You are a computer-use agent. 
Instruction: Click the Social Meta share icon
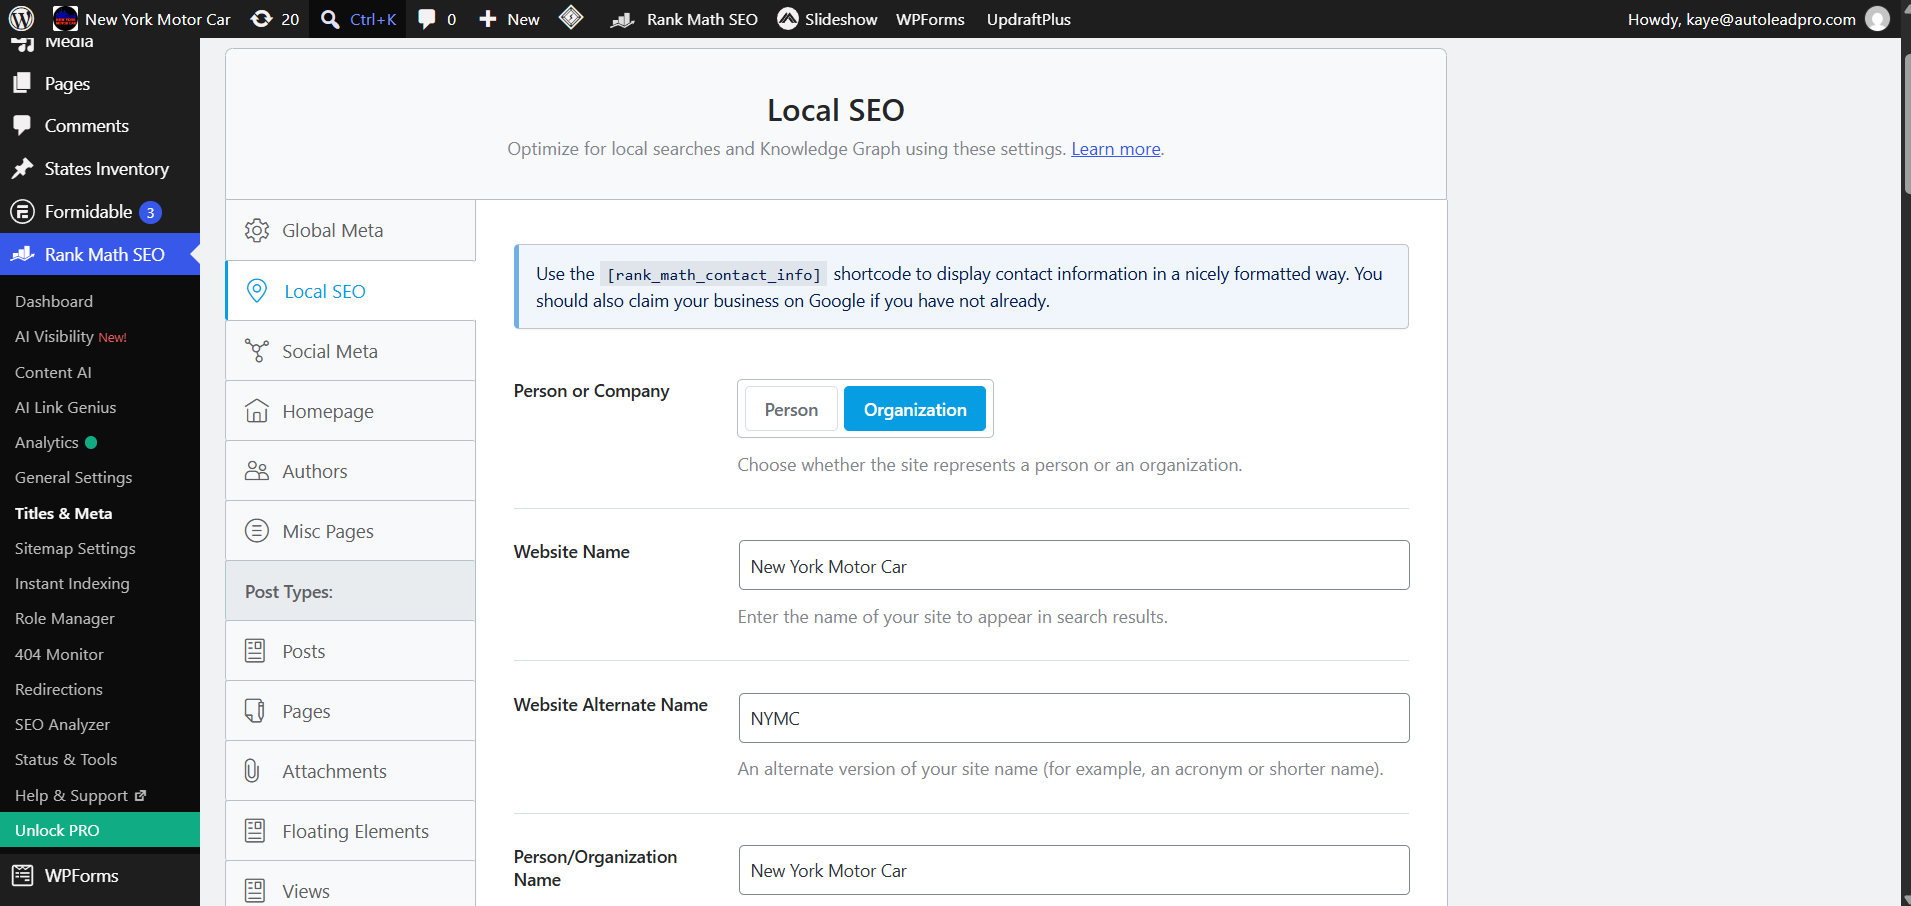point(257,351)
